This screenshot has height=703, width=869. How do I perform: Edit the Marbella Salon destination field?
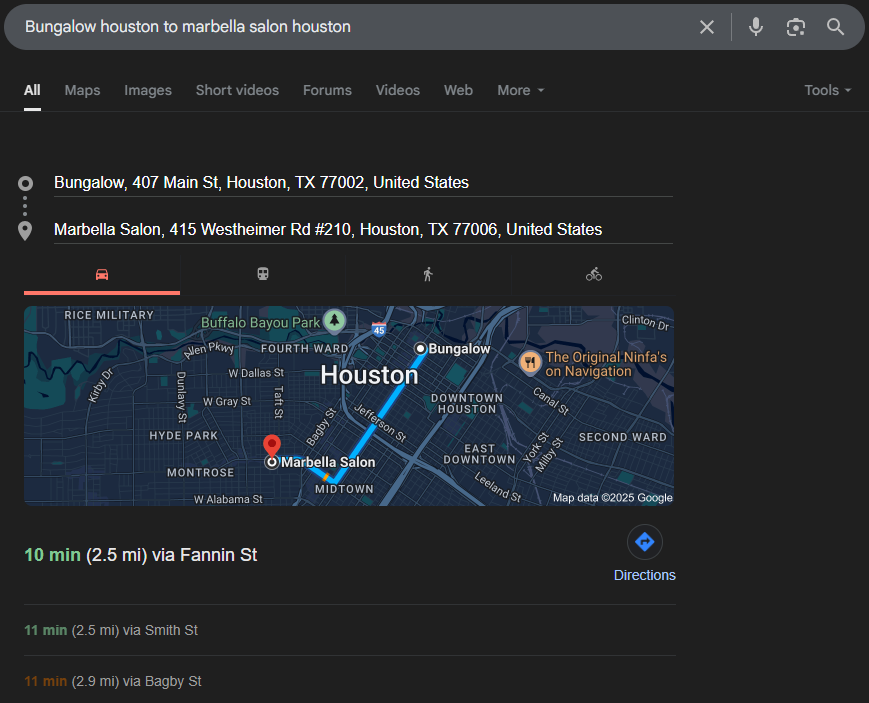pos(363,230)
